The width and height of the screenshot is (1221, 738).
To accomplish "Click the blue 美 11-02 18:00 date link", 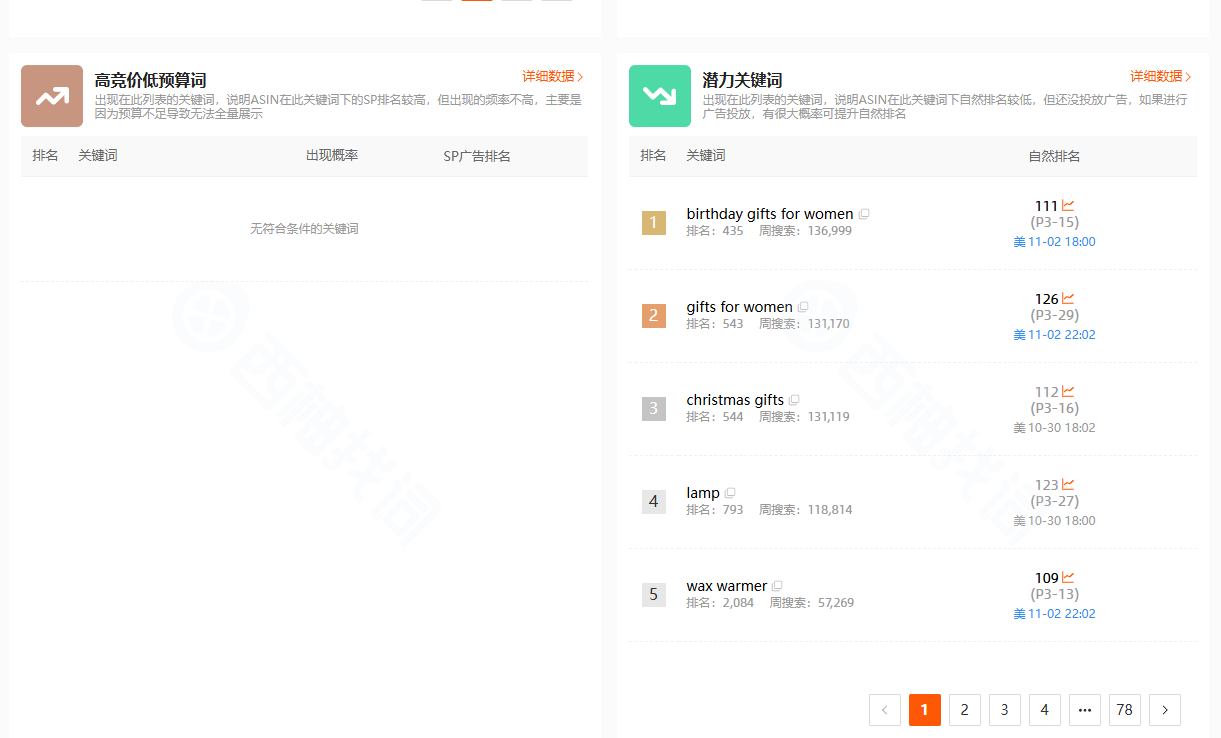I will tap(1054, 241).
